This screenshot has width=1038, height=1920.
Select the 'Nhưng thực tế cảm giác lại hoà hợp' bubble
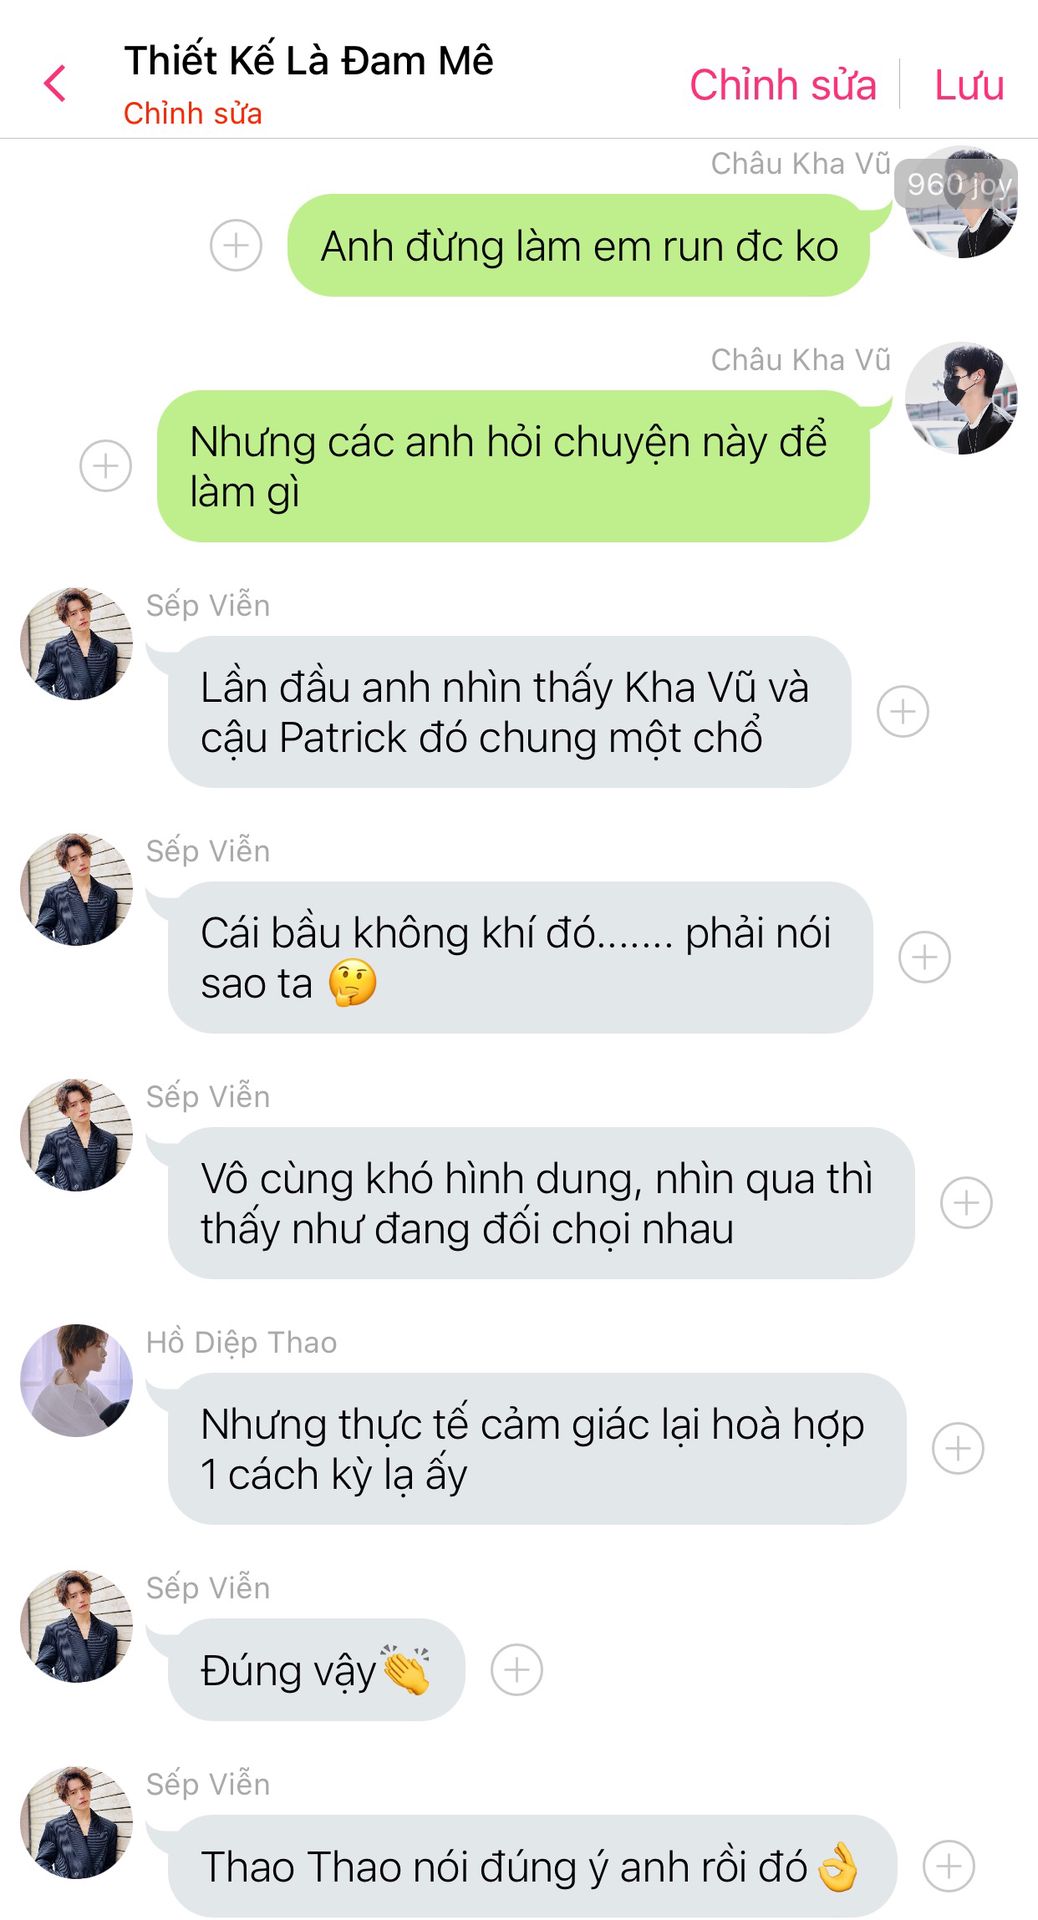pyautogui.click(x=537, y=1449)
